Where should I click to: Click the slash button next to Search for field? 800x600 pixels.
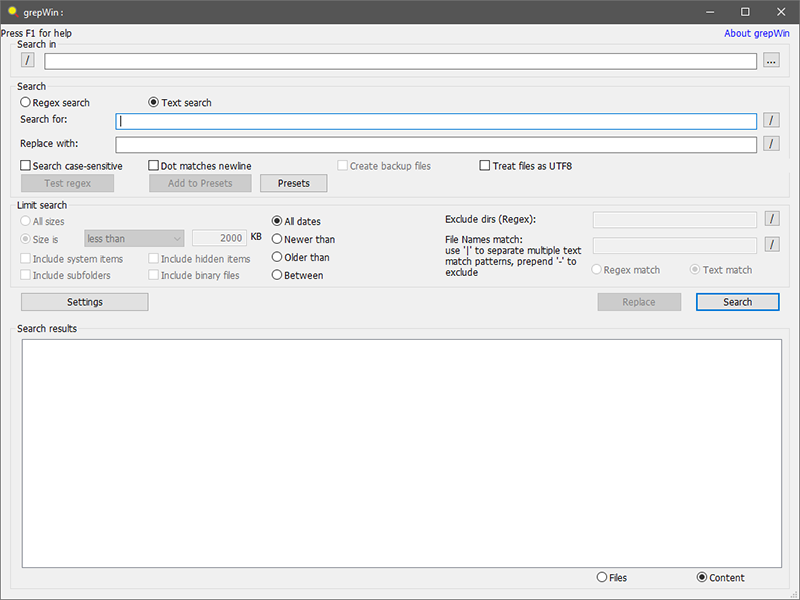771,121
